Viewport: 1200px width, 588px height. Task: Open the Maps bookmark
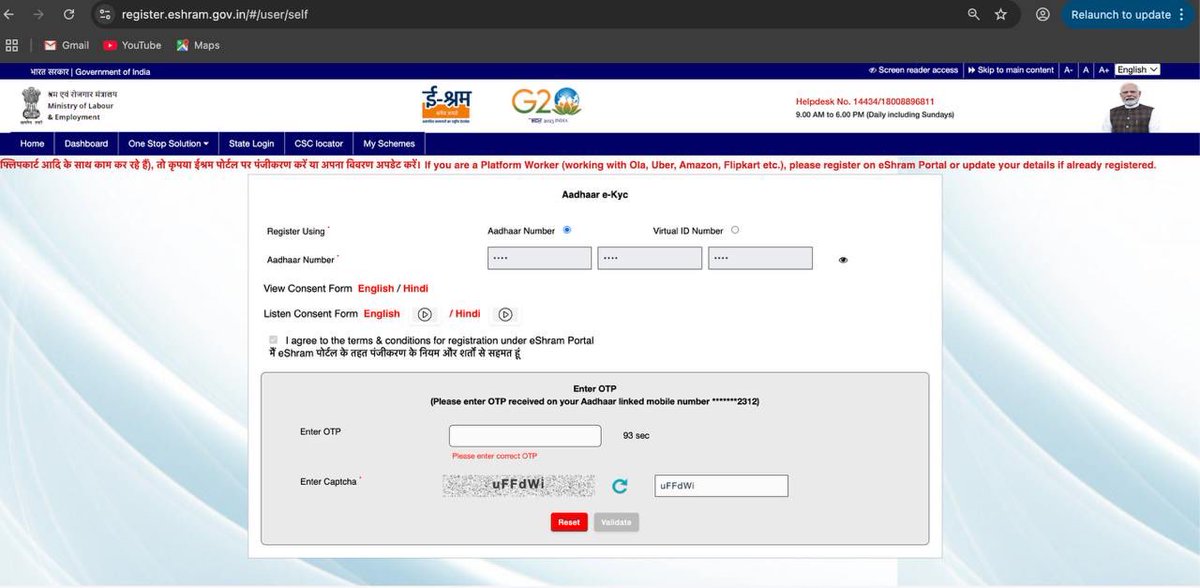coord(198,45)
